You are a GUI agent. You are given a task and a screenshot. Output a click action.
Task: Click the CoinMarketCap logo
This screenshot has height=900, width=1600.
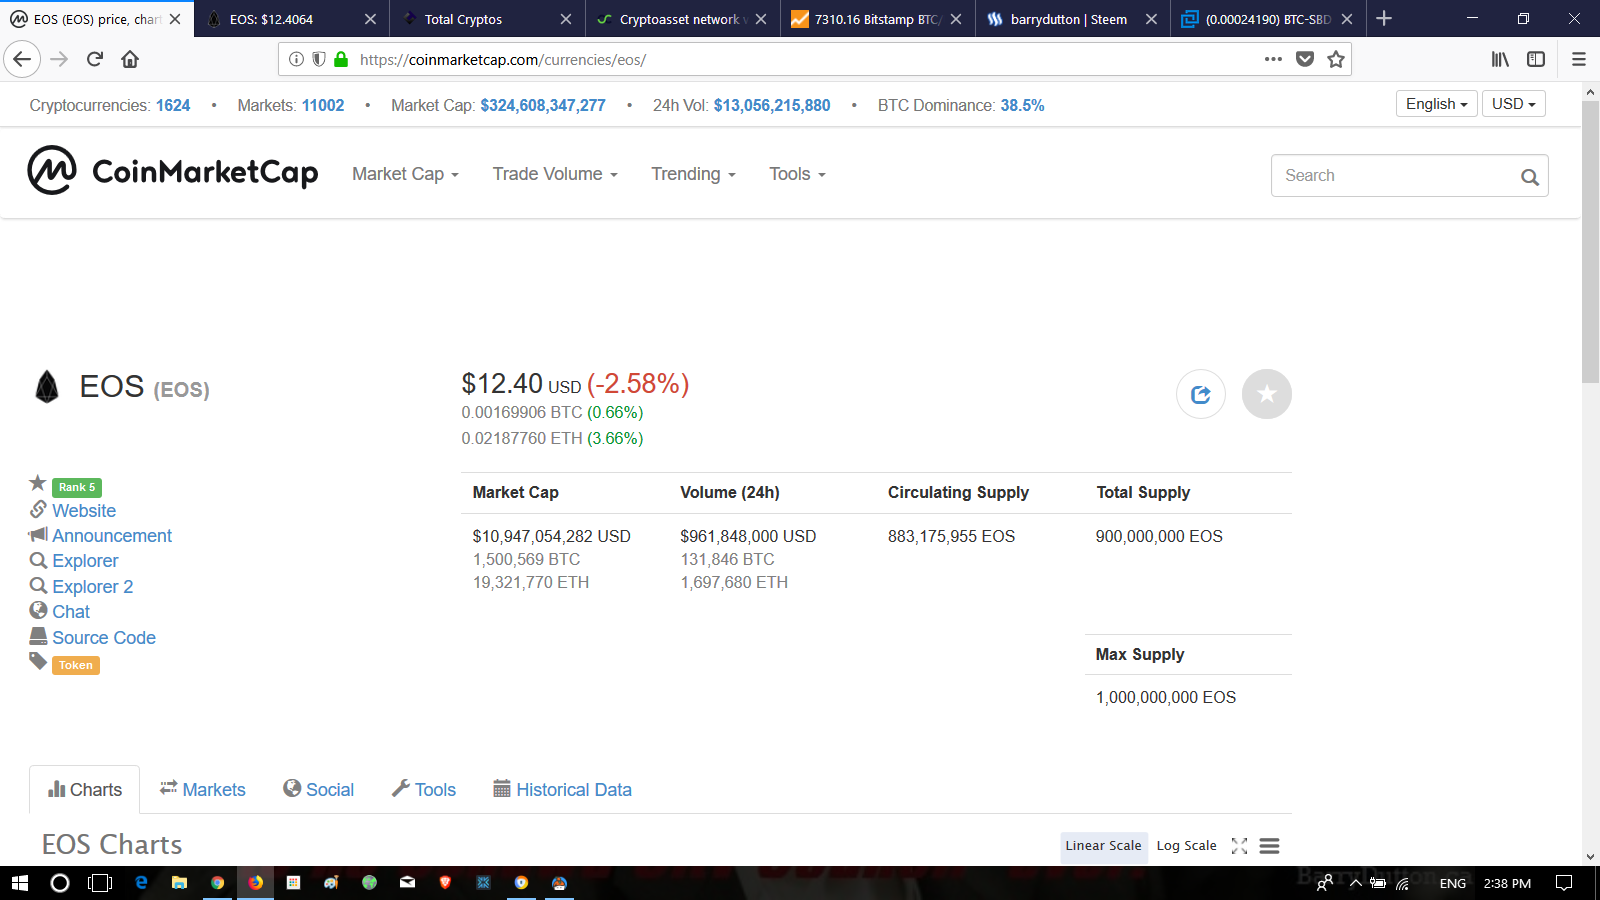172,171
